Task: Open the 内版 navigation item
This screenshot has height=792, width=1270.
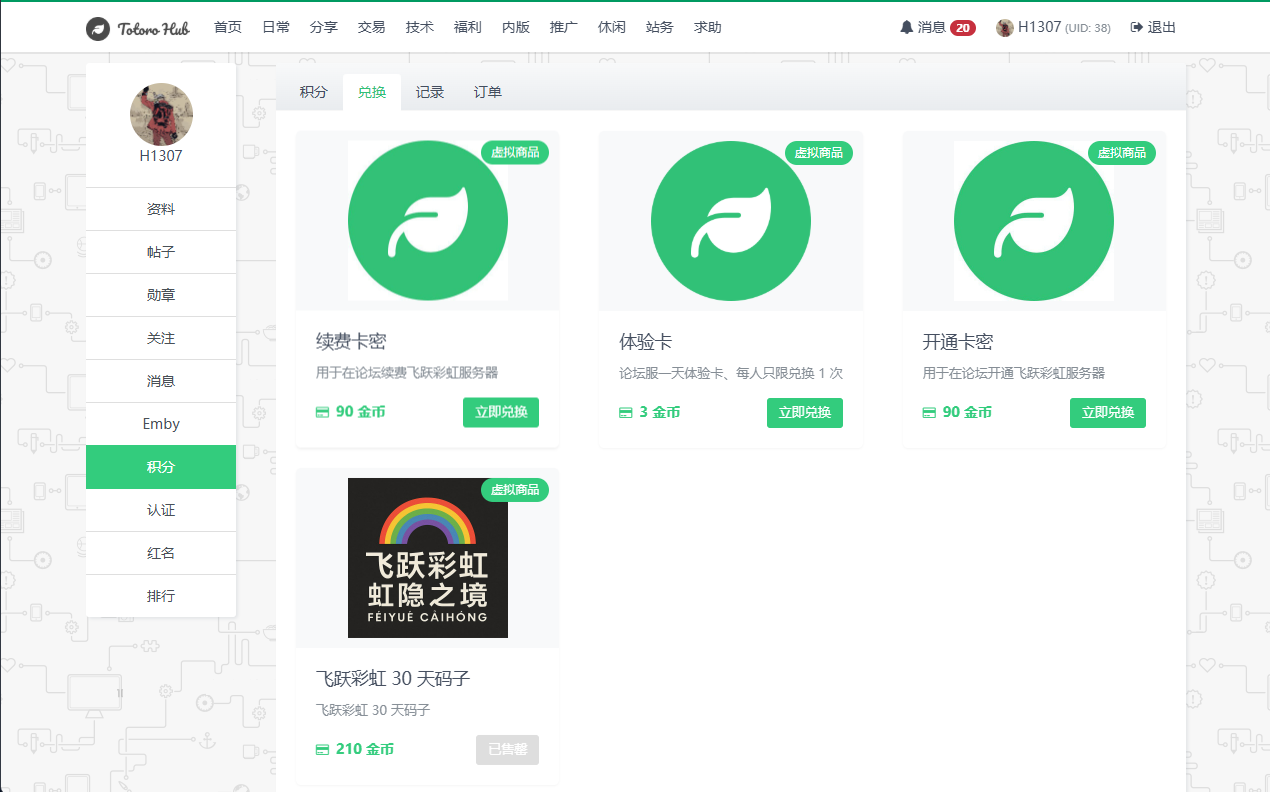Action: tap(516, 28)
